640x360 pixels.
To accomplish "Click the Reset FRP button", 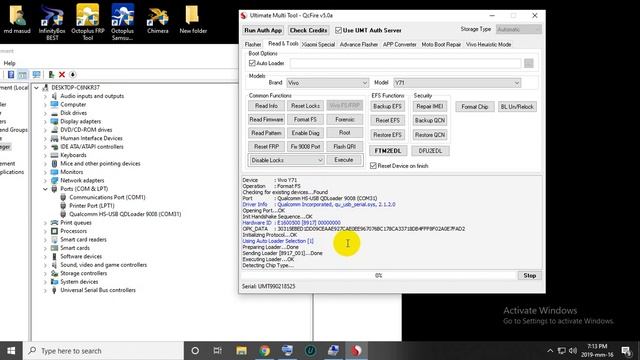I will coord(266,146).
